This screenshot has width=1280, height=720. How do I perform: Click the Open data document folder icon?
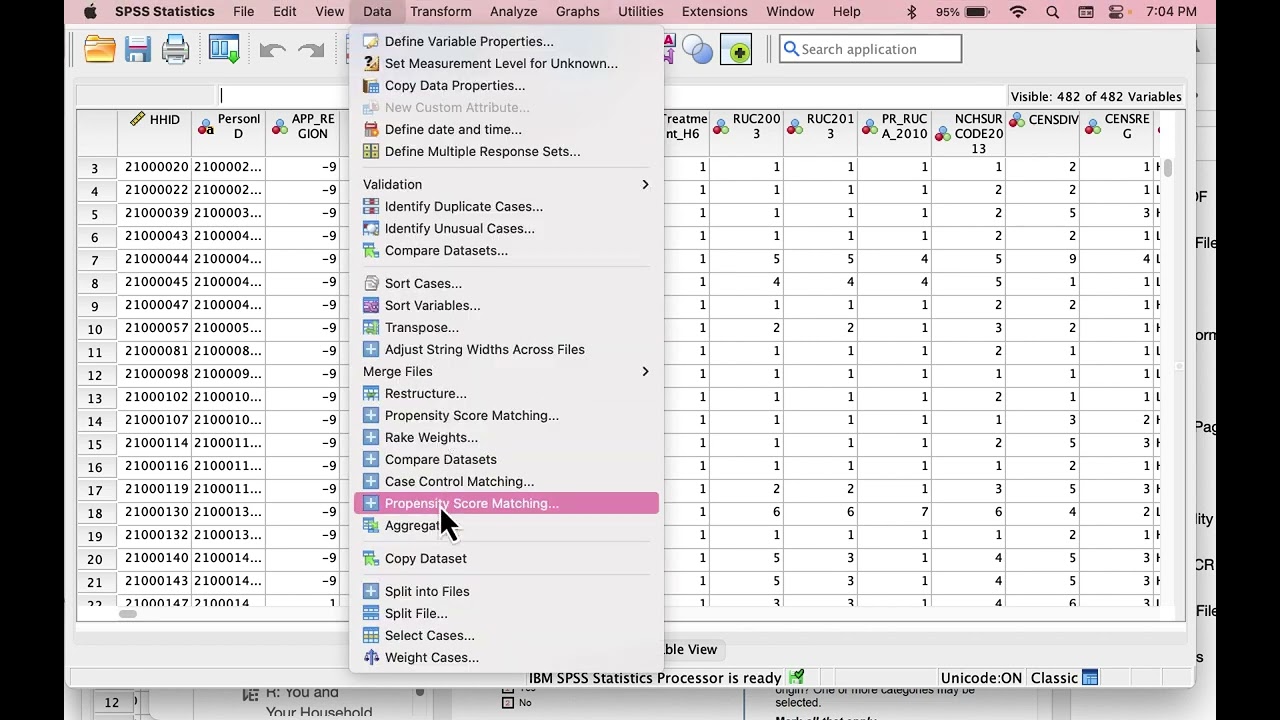point(100,49)
